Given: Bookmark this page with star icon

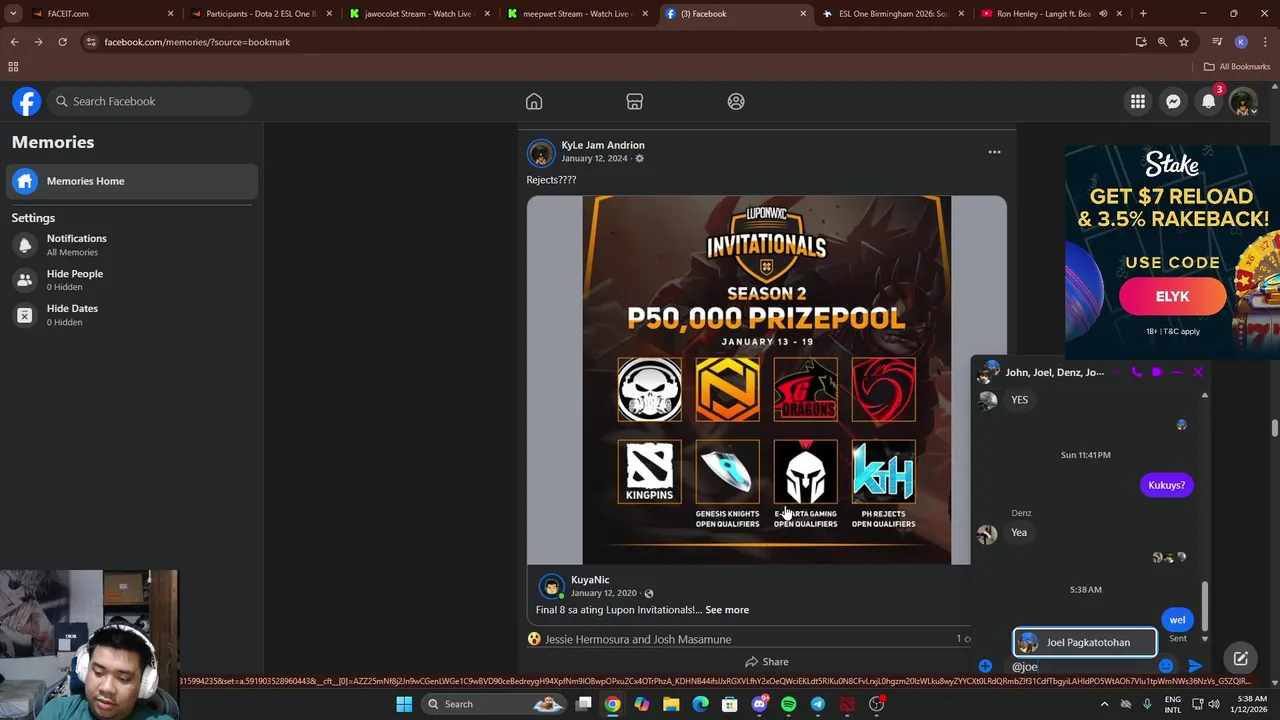Looking at the screenshot, I should [x=1184, y=42].
